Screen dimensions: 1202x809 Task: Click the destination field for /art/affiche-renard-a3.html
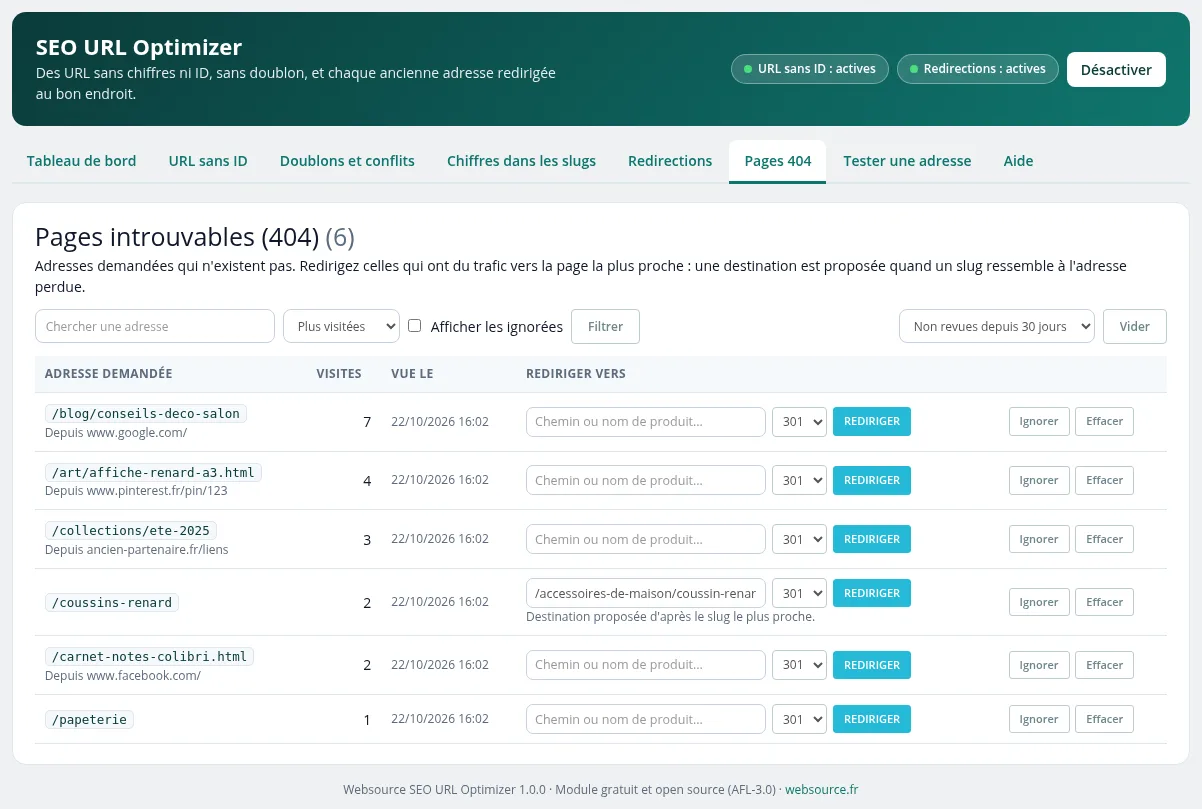[x=646, y=481]
